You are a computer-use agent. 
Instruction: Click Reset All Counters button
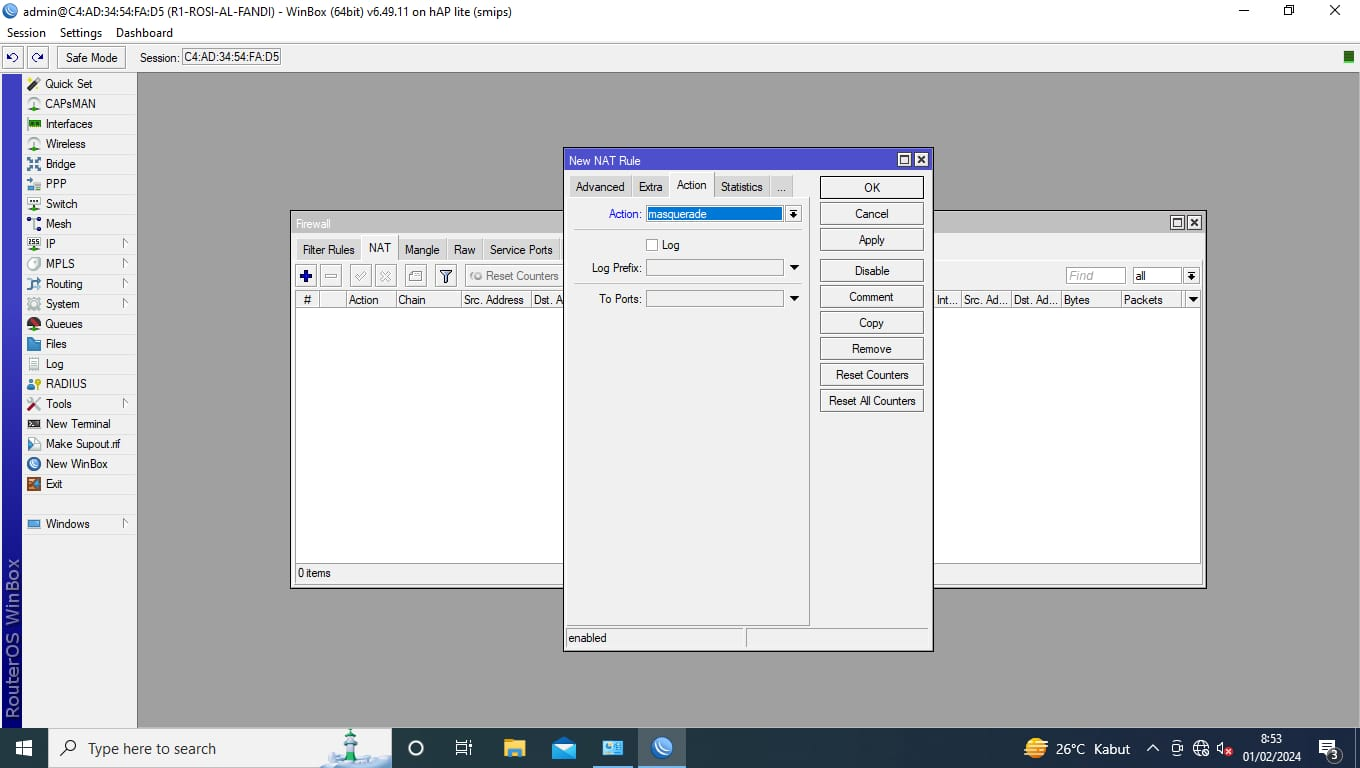[872, 401]
